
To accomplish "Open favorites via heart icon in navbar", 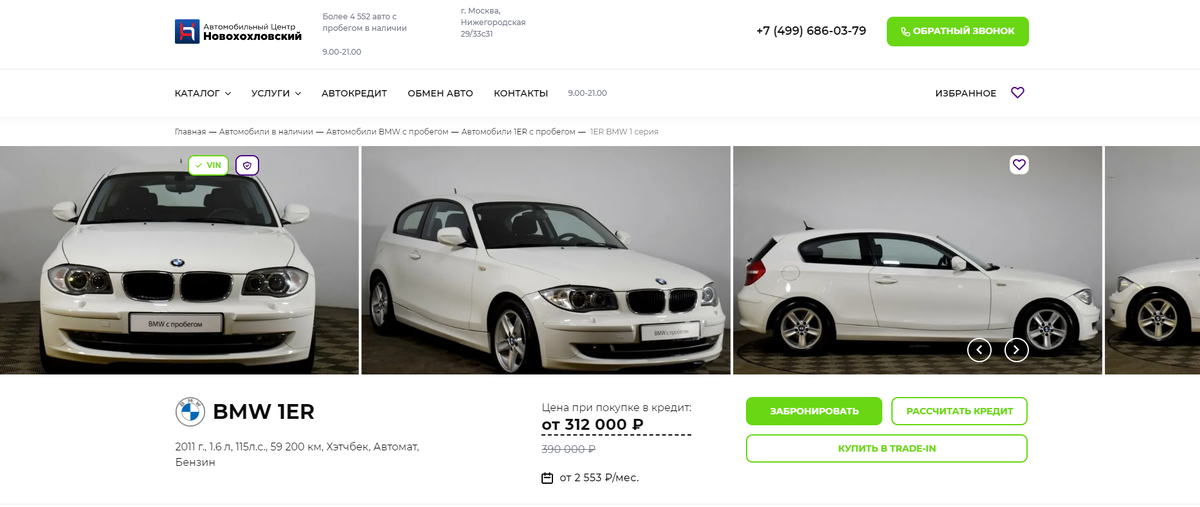I will point(1018,93).
